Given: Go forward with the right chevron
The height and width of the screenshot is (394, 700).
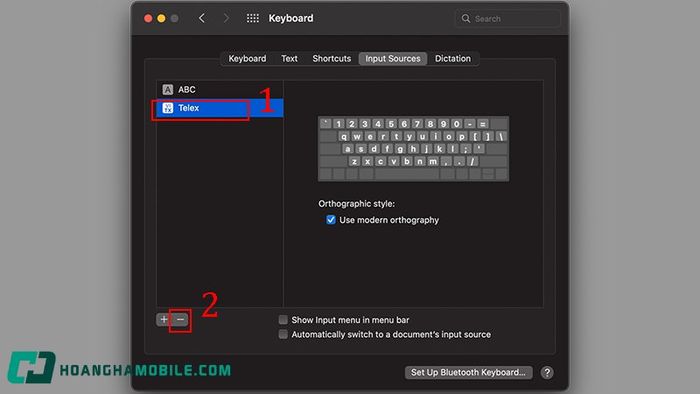Looking at the screenshot, I should coord(226,18).
